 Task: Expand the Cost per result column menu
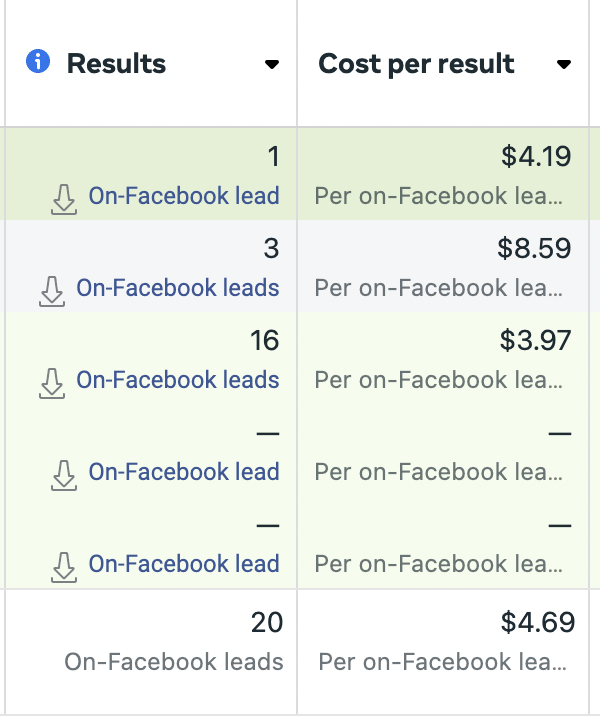coord(564,65)
